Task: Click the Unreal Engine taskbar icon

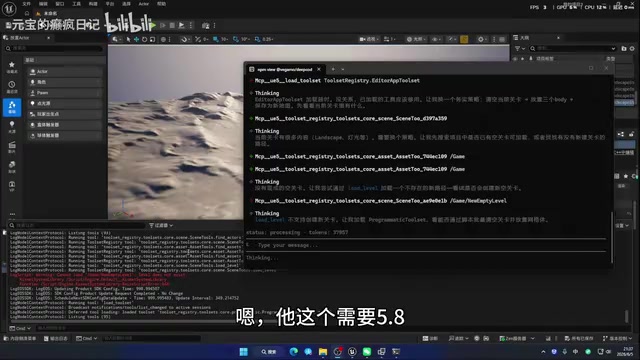Action: click(352, 351)
